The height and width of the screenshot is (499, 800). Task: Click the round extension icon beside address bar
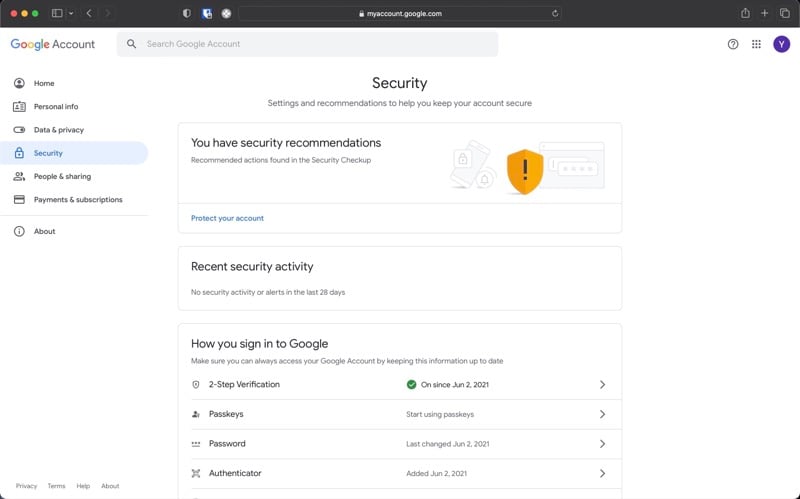click(x=226, y=14)
